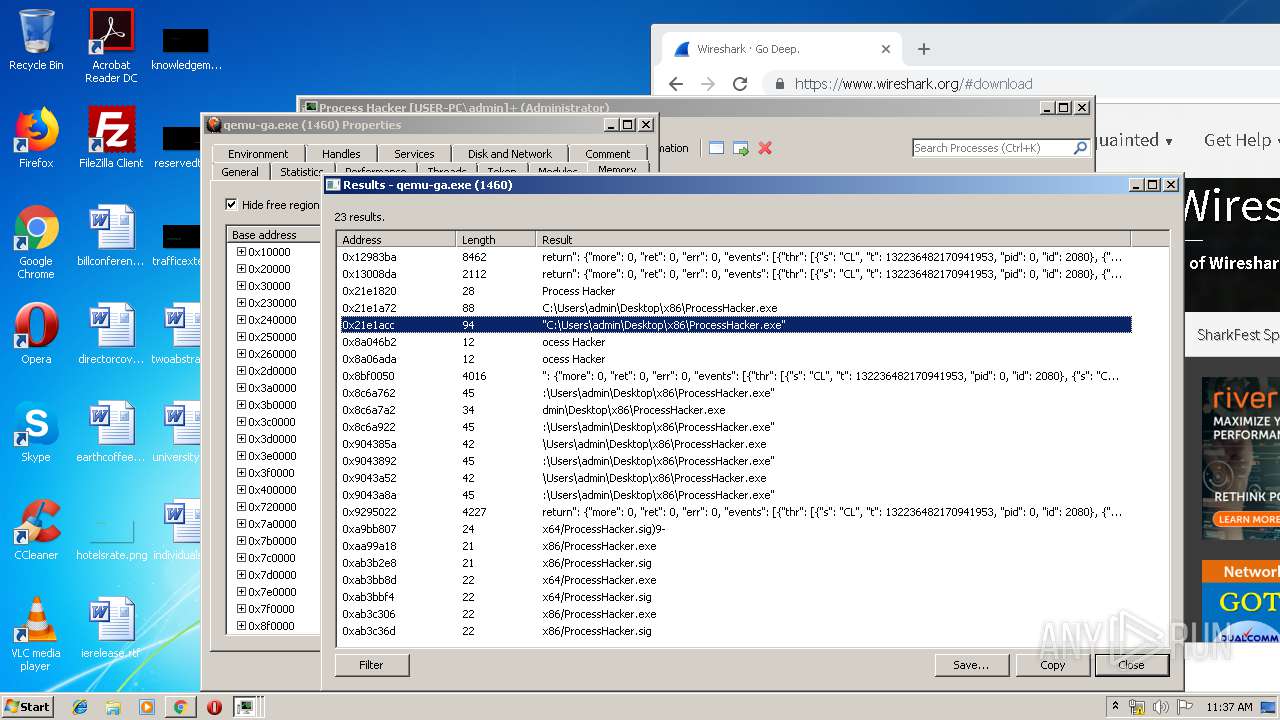Open CCleaner desktop shortcut
The width and height of the screenshot is (1280, 720).
[36, 530]
